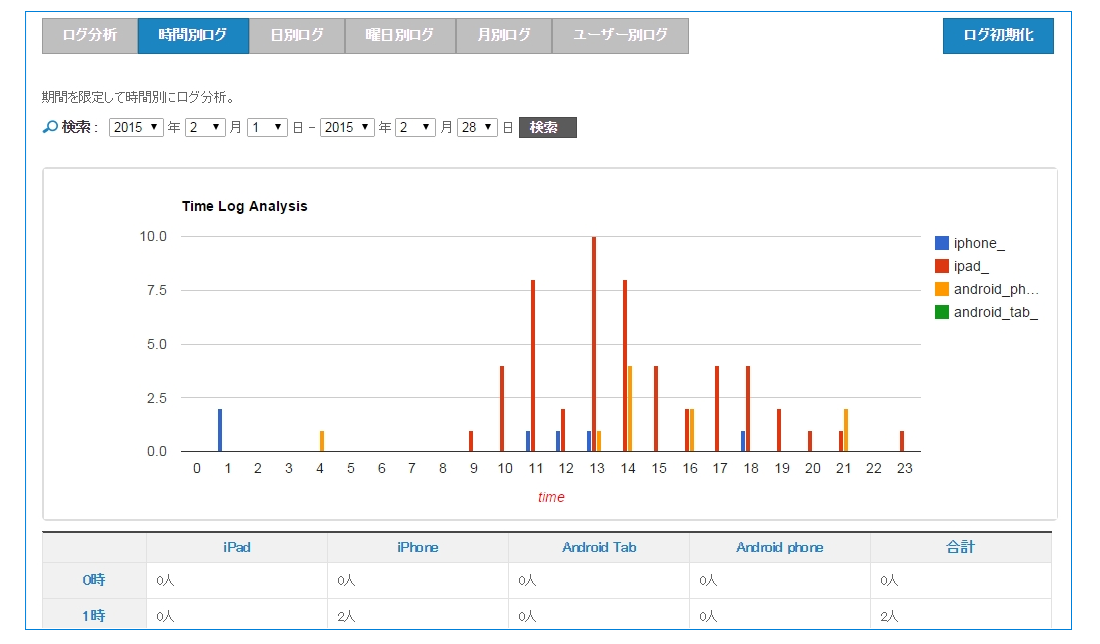Open the end year dropdown
This screenshot has width=1100, height=644.
[x=347, y=128]
